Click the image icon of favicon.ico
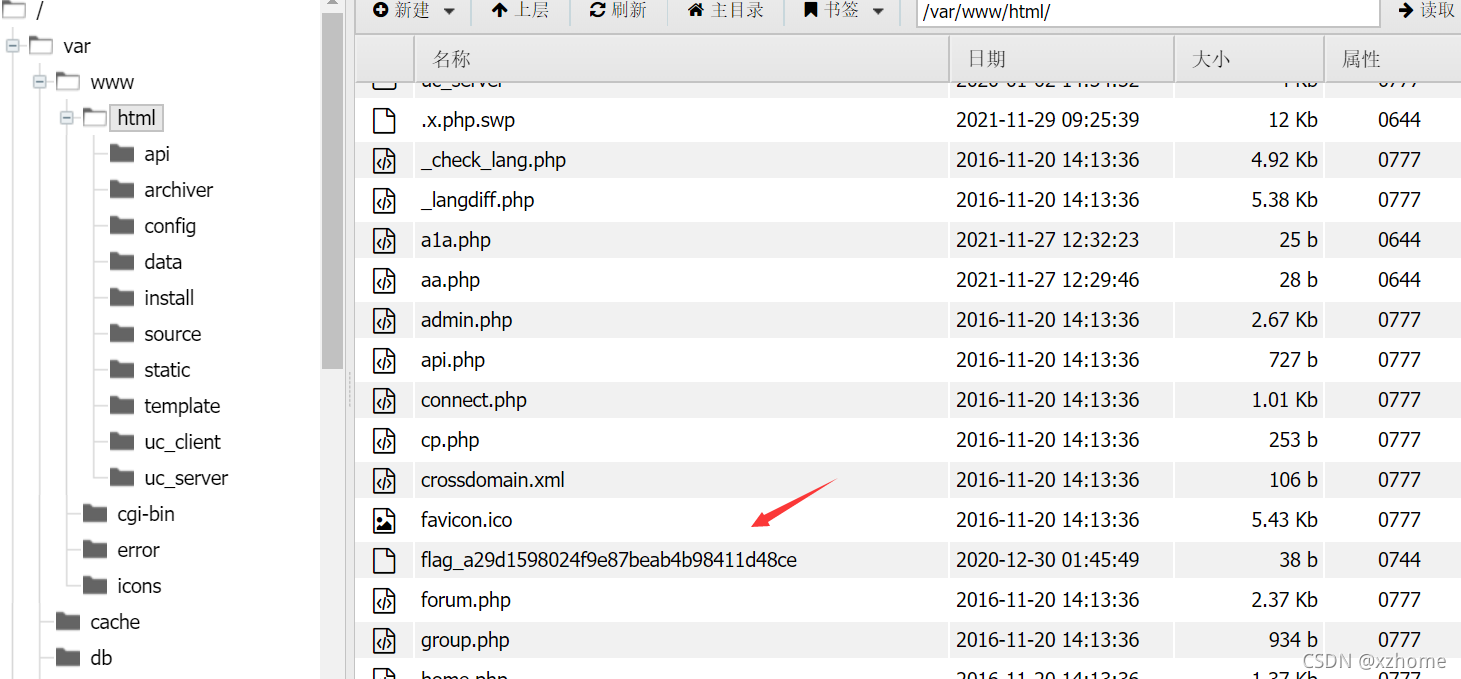This screenshot has width=1461, height=679. (x=384, y=520)
